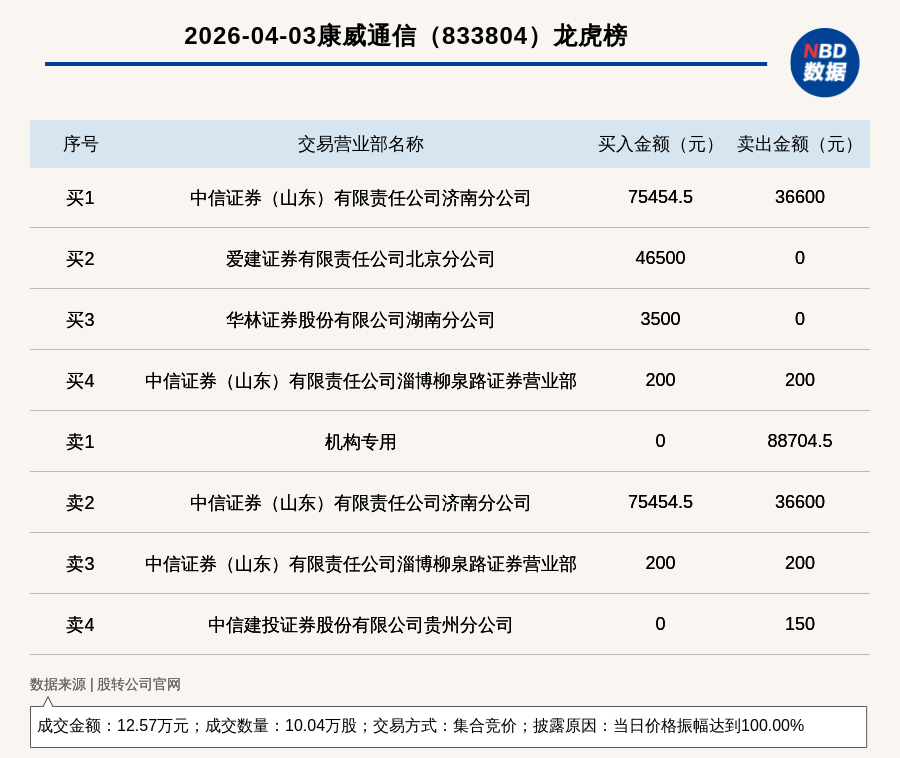Click the 买1 row label
Screen dimensions: 900x758
pyautogui.click(x=80, y=198)
